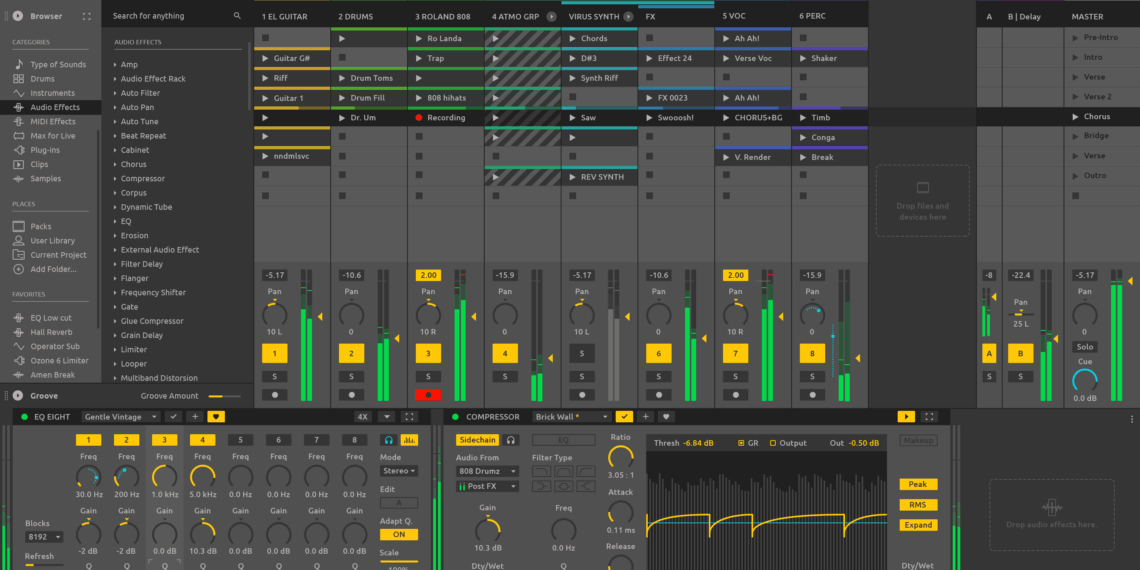1140x570 pixels.
Task: Launch the Guitar G# clip
Action: pyautogui.click(x=265, y=58)
